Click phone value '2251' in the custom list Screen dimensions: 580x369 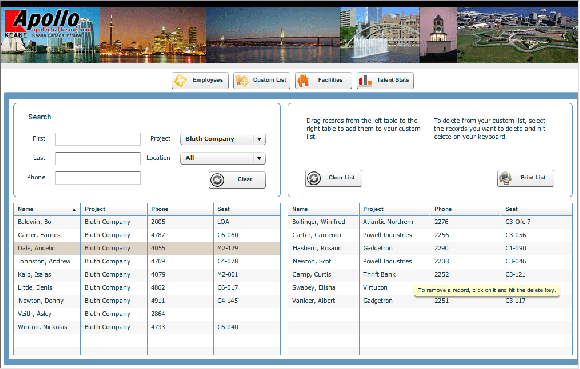pos(442,301)
